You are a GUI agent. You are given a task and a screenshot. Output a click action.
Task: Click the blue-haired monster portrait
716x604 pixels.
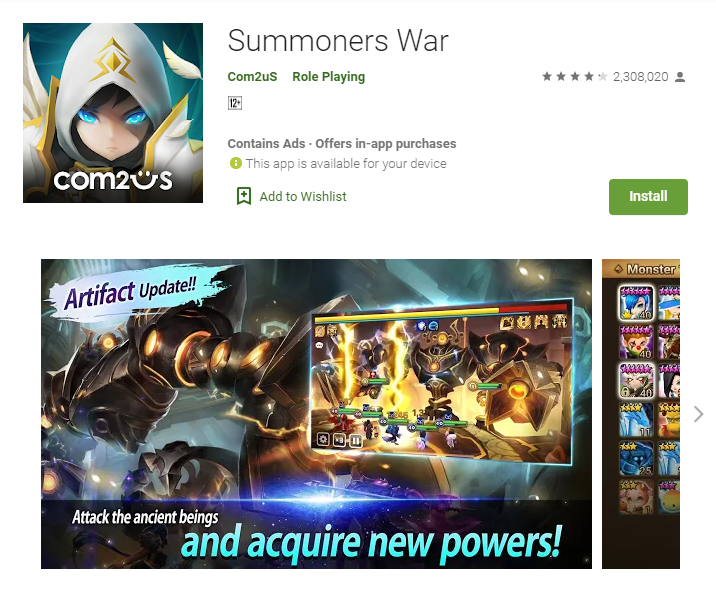pyautogui.click(x=636, y=303)
